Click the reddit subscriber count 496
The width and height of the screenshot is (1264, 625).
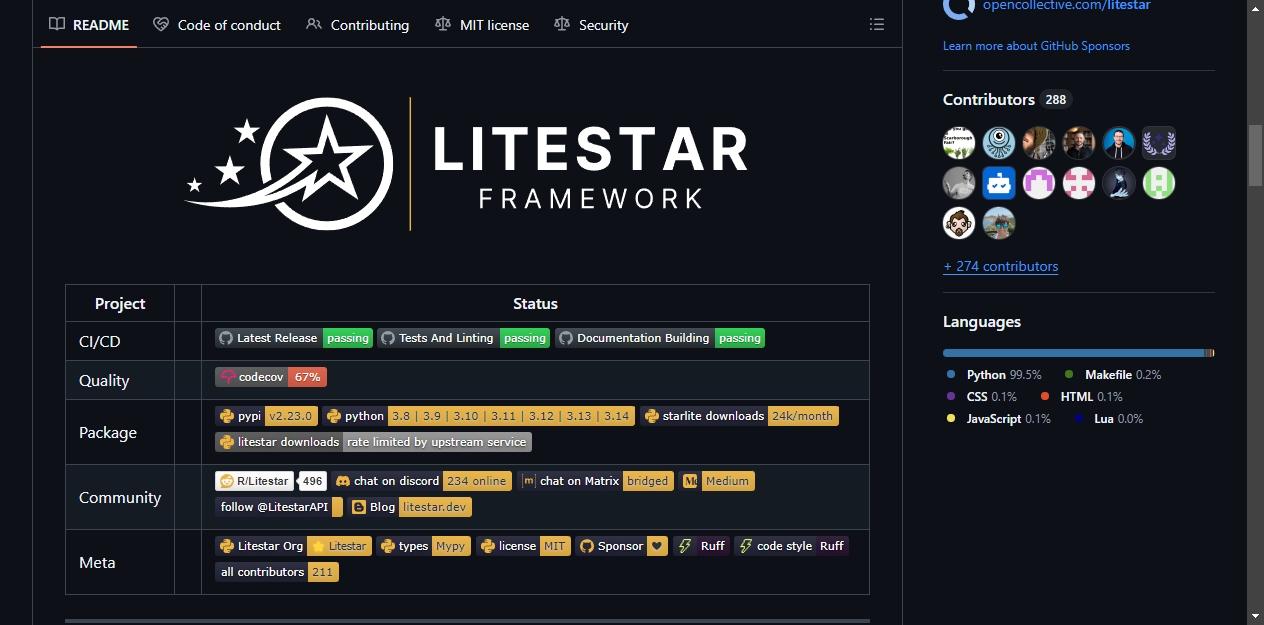[313, 481]
